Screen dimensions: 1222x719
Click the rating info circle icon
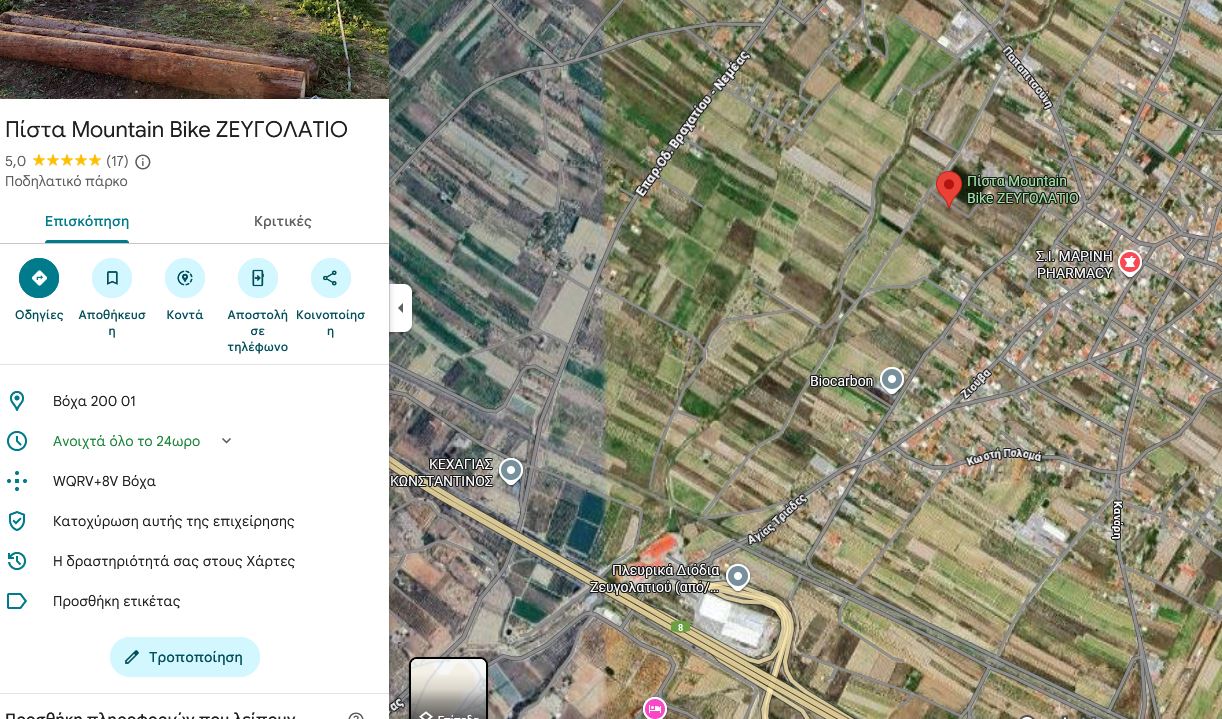click(143, 162)
